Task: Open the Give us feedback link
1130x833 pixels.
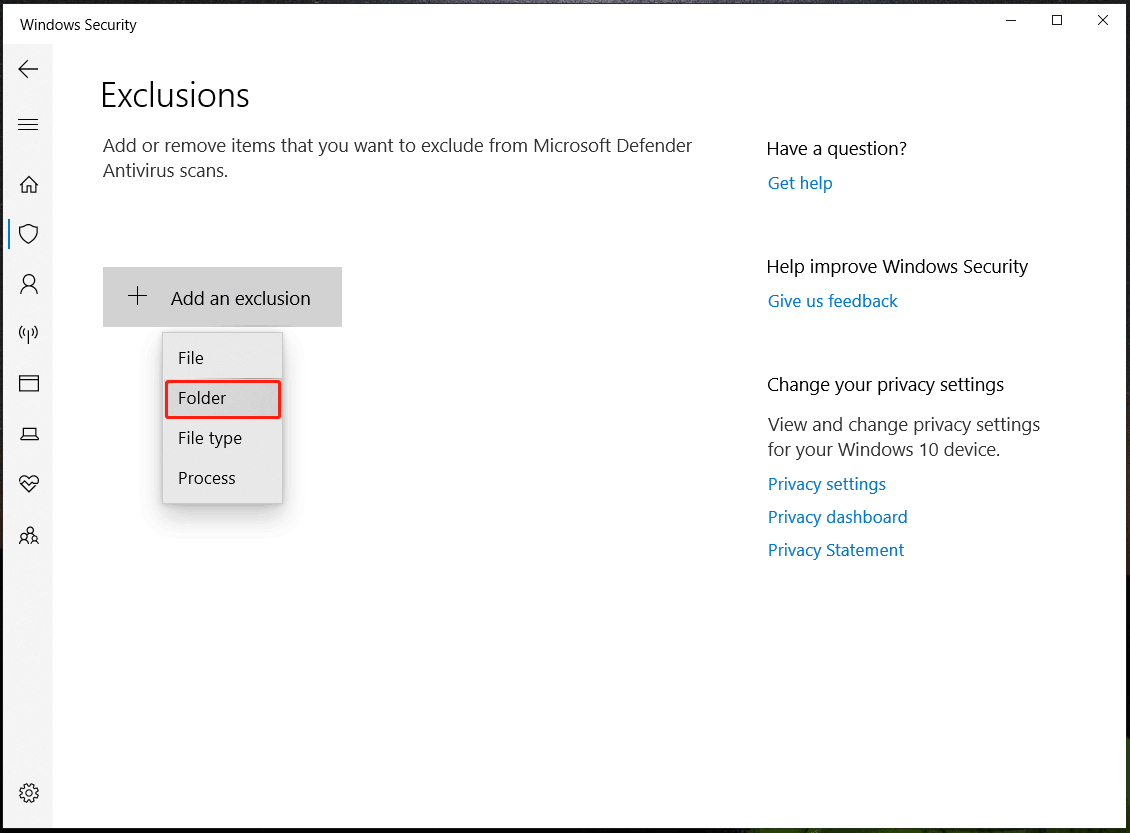Action: click(x=832, y=301)
